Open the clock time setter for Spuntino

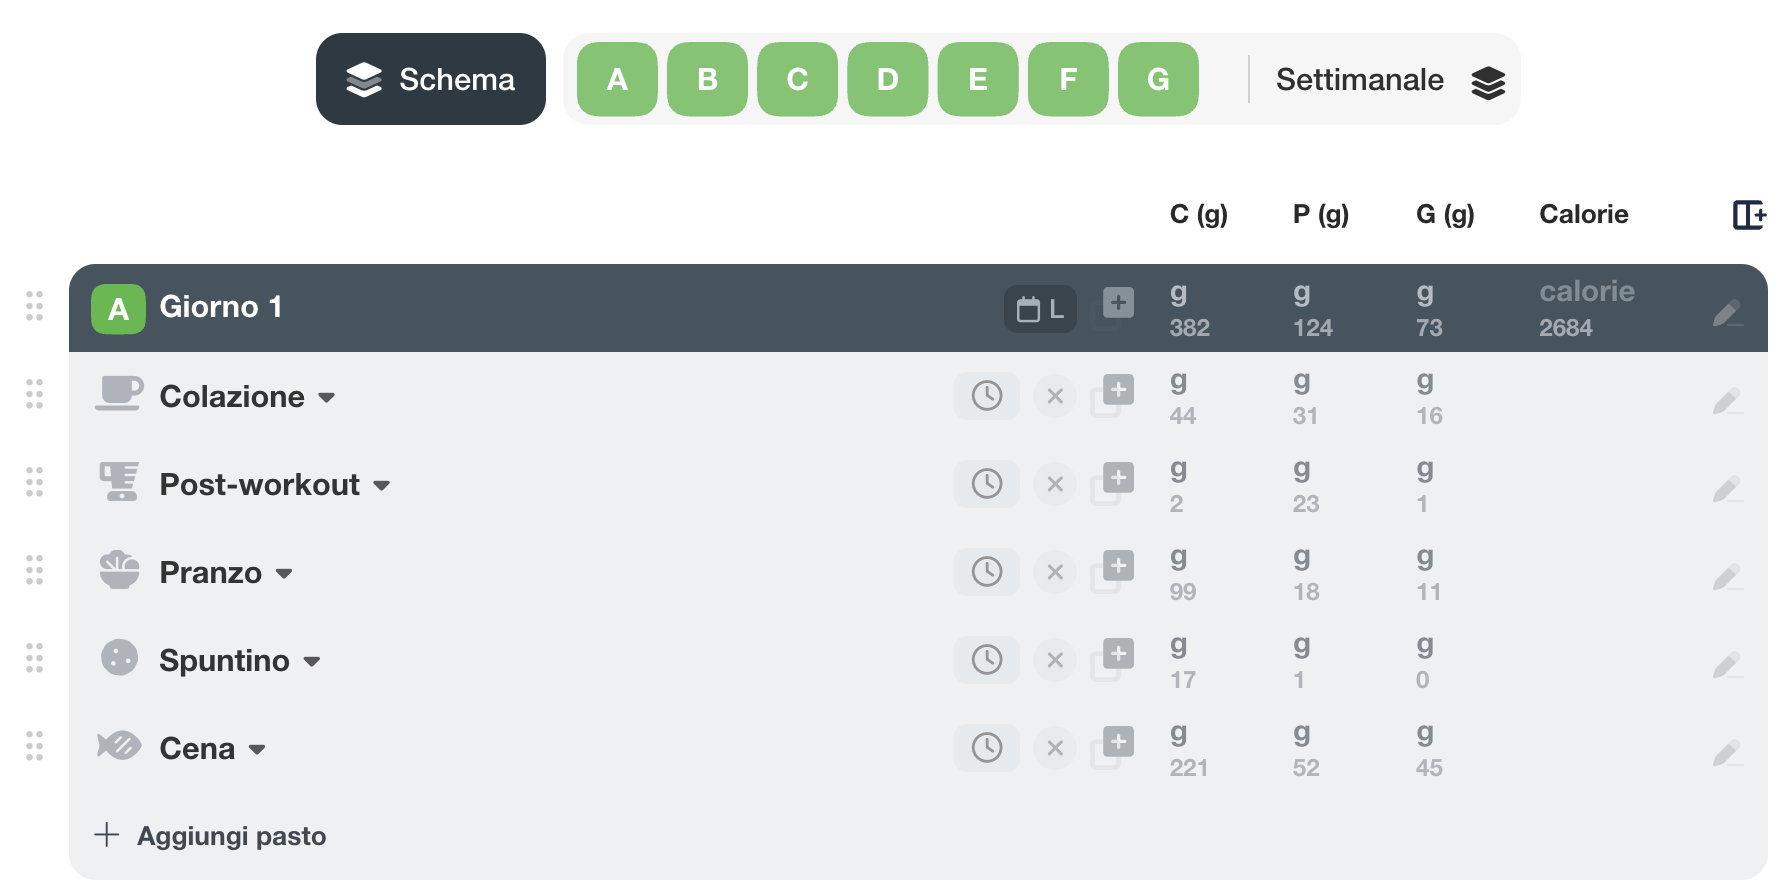click(987, 660)
